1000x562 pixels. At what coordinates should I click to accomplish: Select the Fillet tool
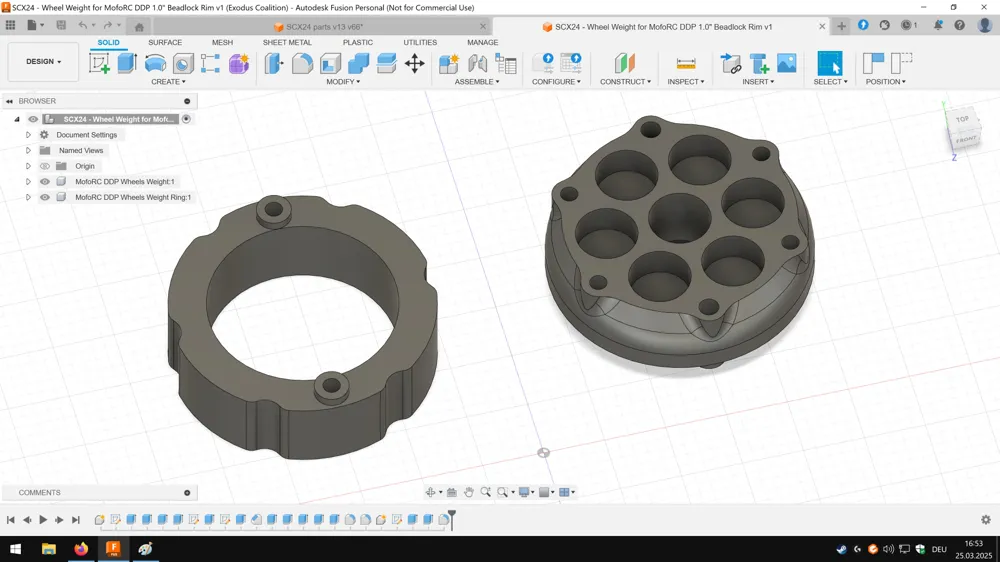click(302, 63)
